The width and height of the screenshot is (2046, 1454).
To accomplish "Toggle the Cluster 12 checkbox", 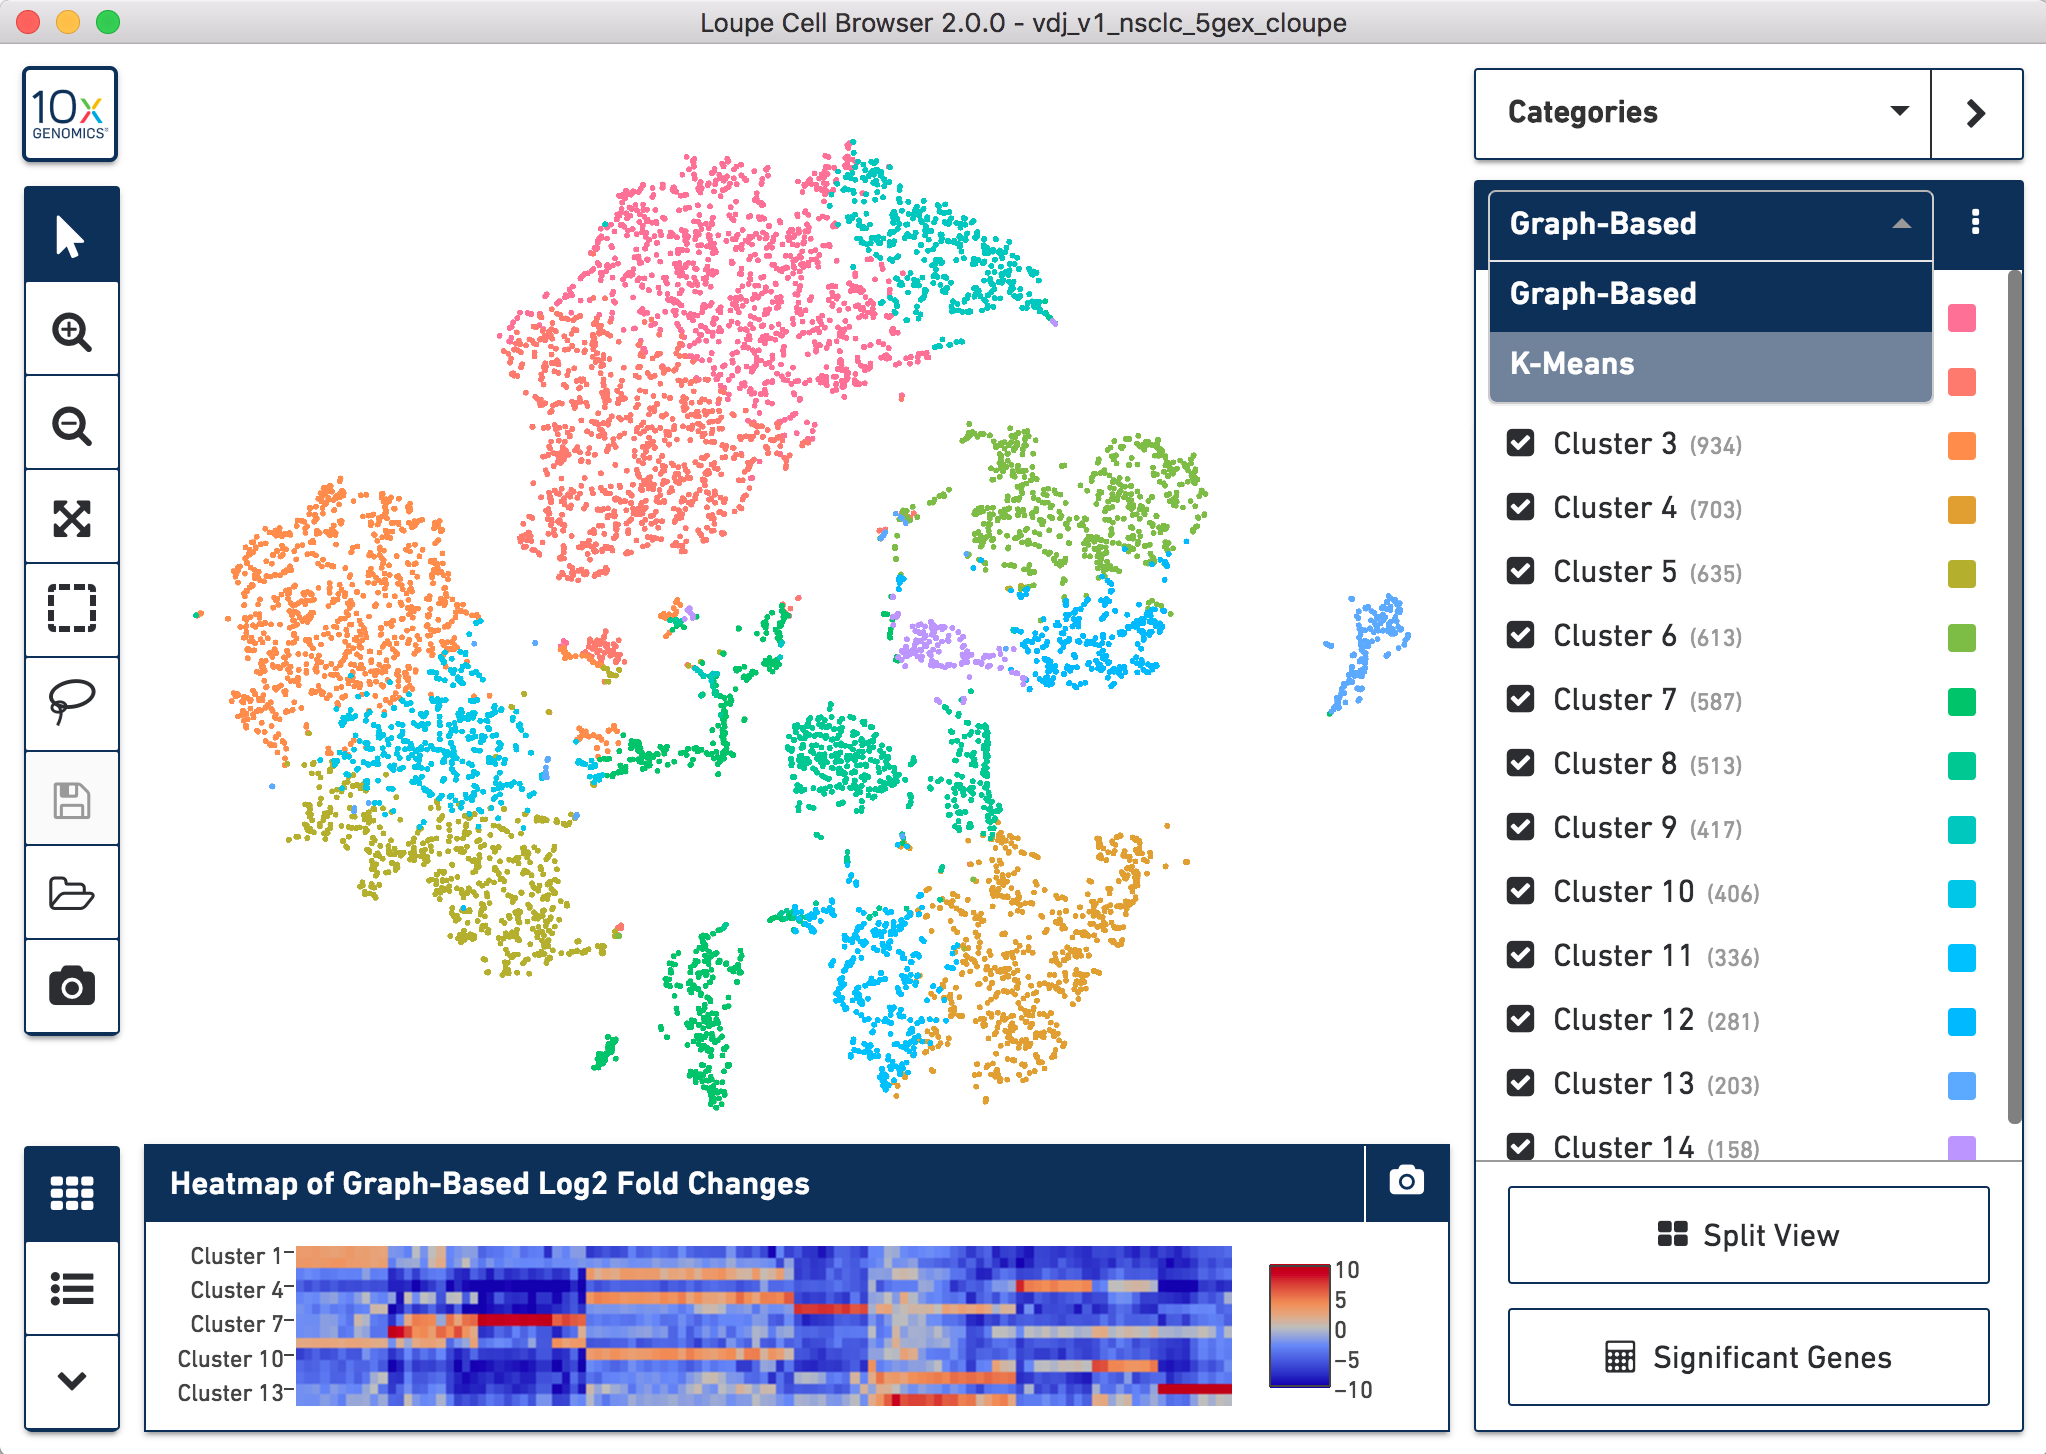I will (1520, 1019).
